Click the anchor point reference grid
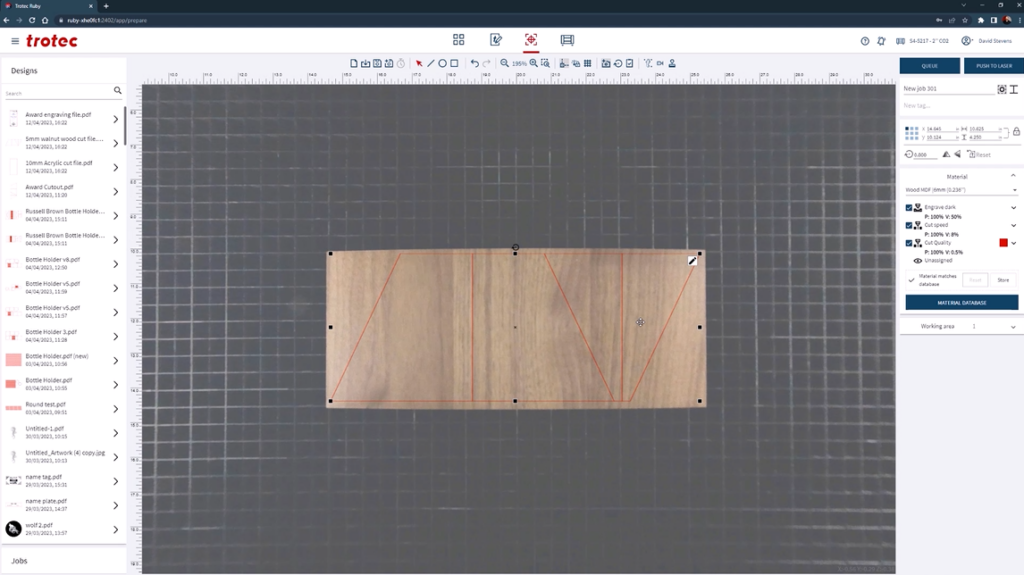Viewport: 1024px width, 575px height. coord(912,133)
